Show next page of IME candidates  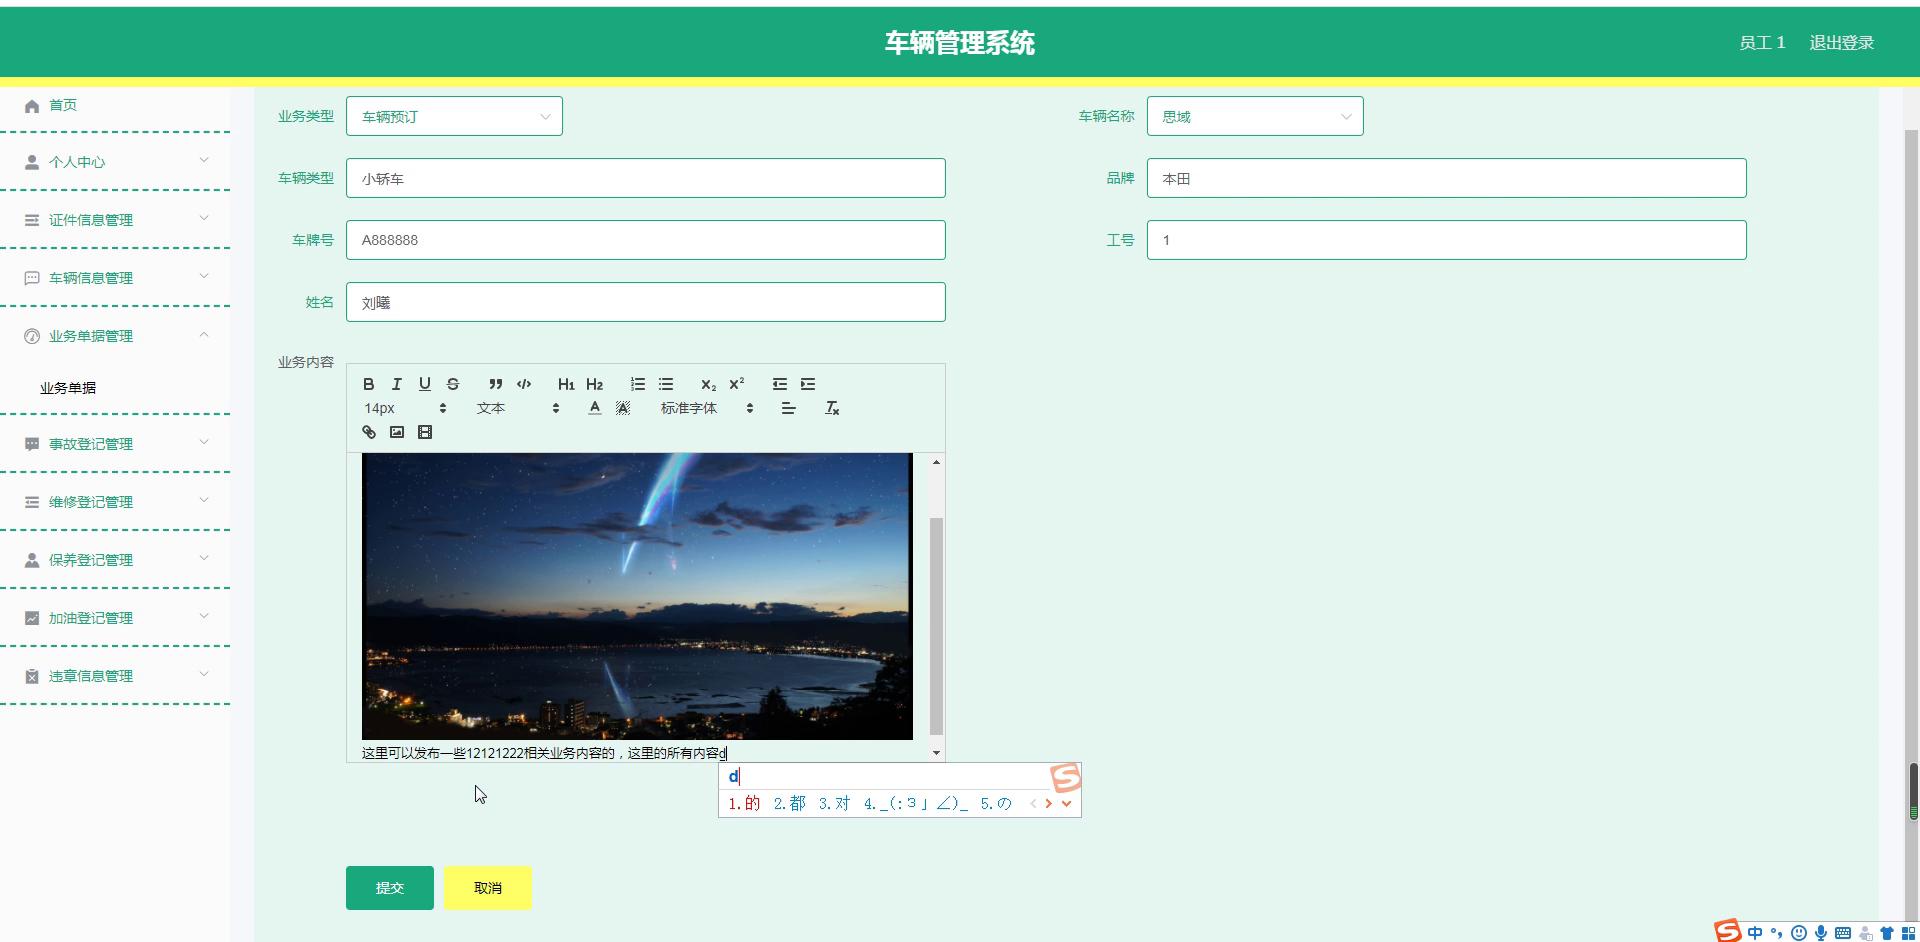1048,803
